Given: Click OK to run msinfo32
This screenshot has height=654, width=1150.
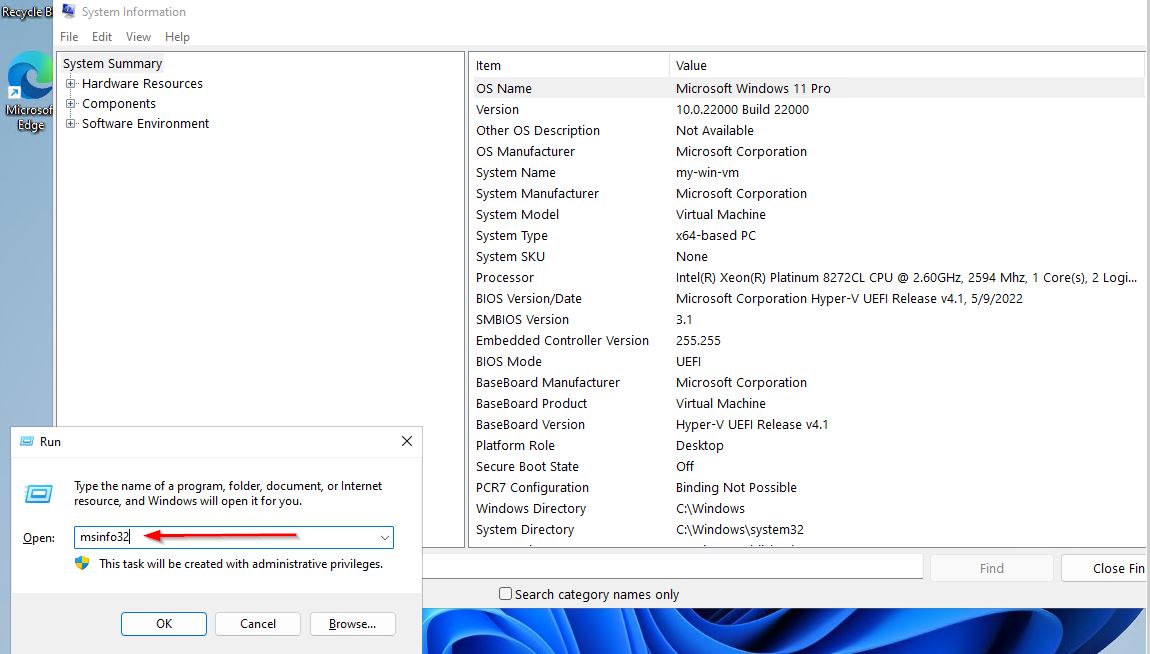Looking at the screenshot, I should click(163, 623).
